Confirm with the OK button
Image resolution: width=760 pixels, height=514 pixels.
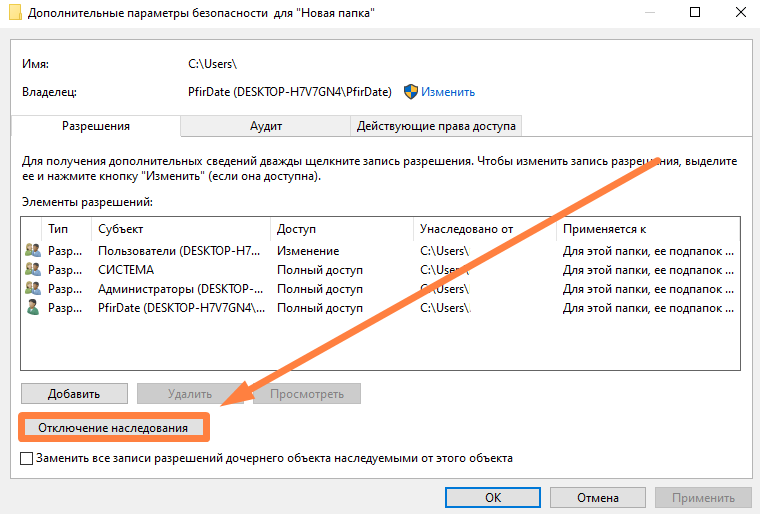493,497
